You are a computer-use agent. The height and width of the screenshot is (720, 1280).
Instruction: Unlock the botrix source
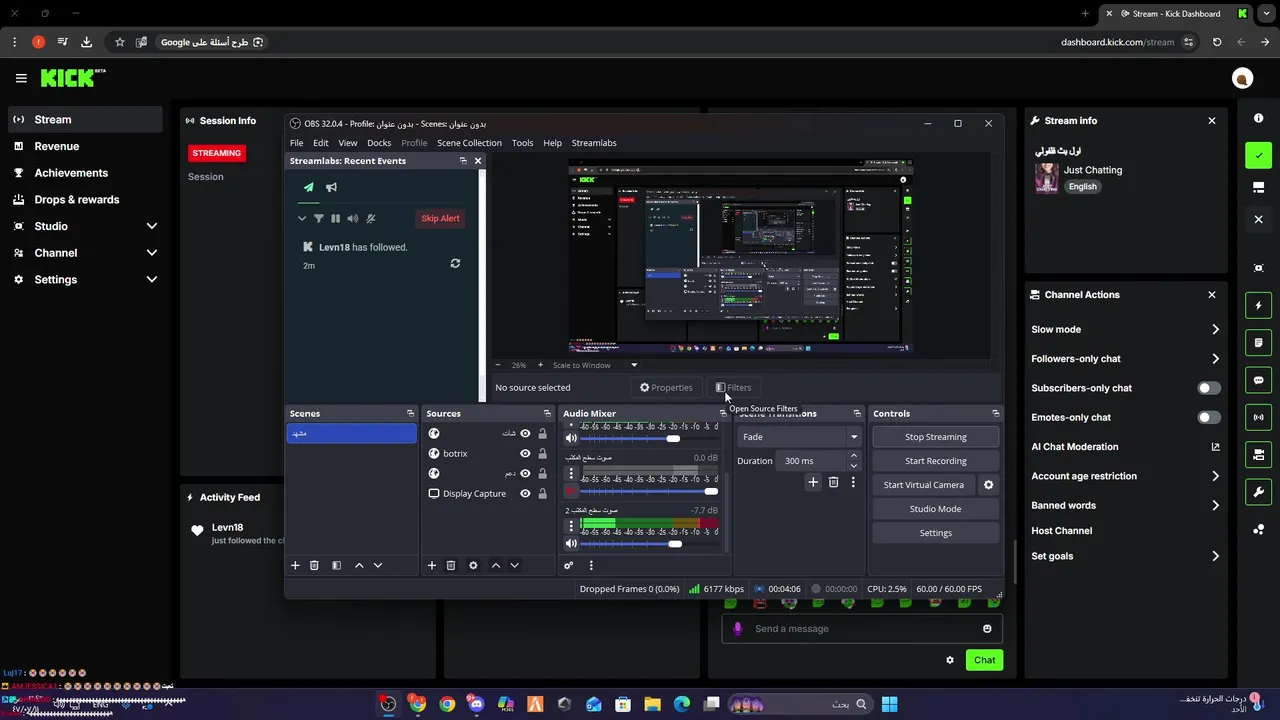pyautogui.click(x=542, y=453)
